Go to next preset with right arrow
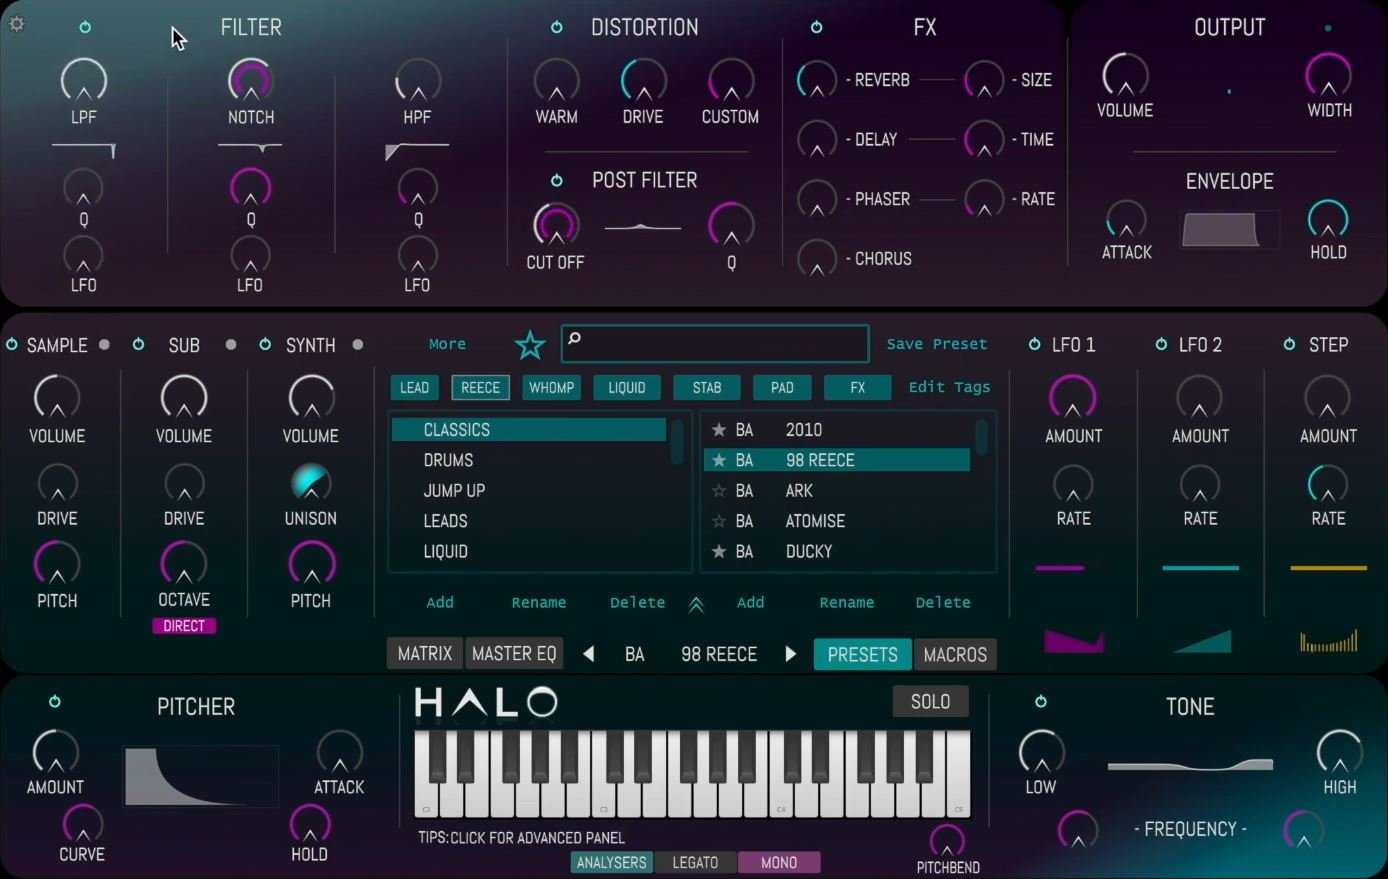Viewport: 1388px width, 879px height. (x=791, y=654)
